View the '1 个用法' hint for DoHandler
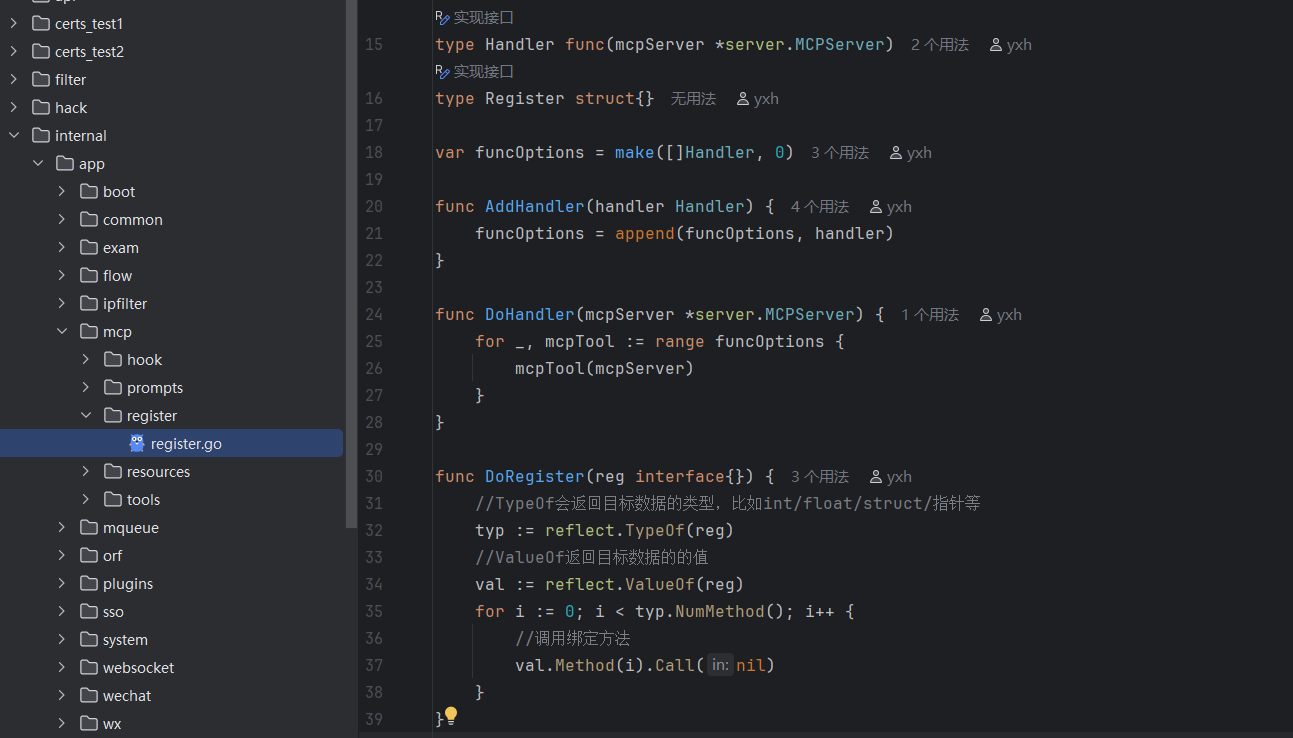Screen dimensions: 1293x738 [930, 315]
